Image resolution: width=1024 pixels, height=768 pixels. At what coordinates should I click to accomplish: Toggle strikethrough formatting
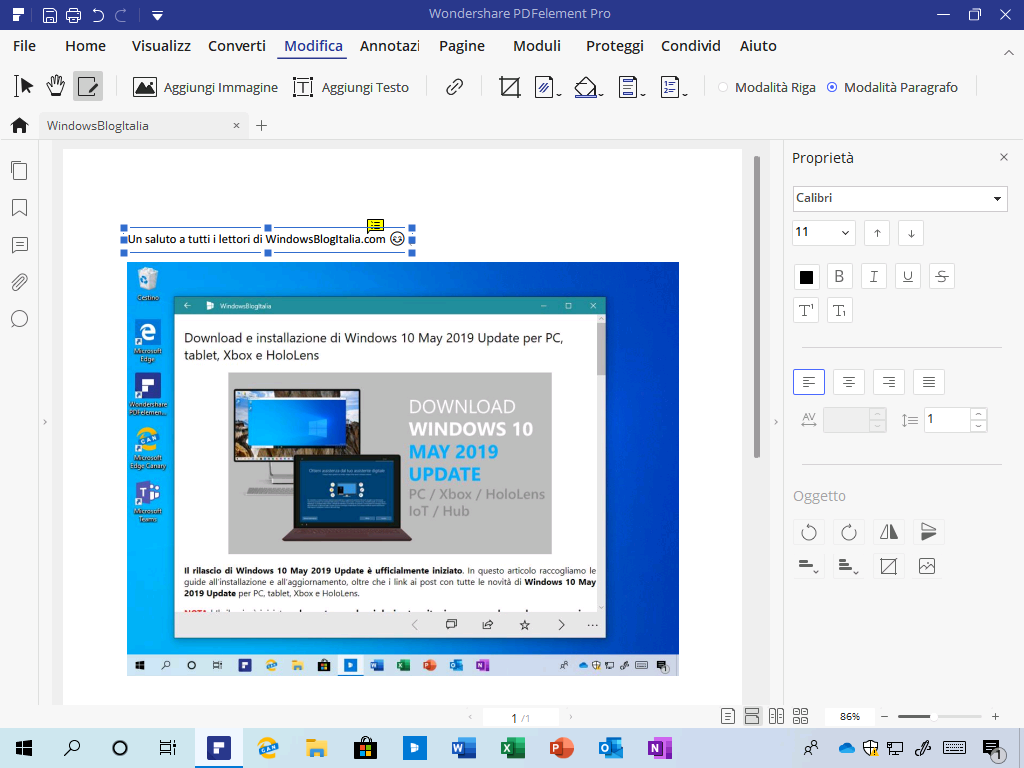942,276
